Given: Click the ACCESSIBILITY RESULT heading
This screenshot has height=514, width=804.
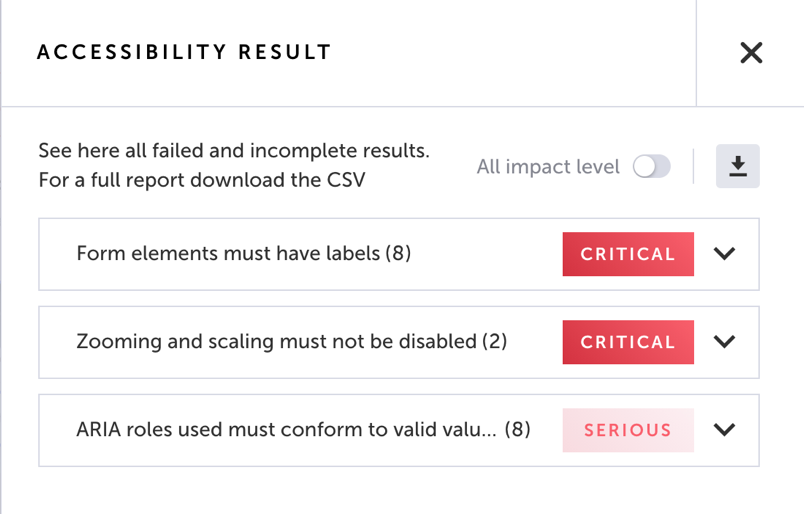Looking at the screenshot, I should click(184, 52).
